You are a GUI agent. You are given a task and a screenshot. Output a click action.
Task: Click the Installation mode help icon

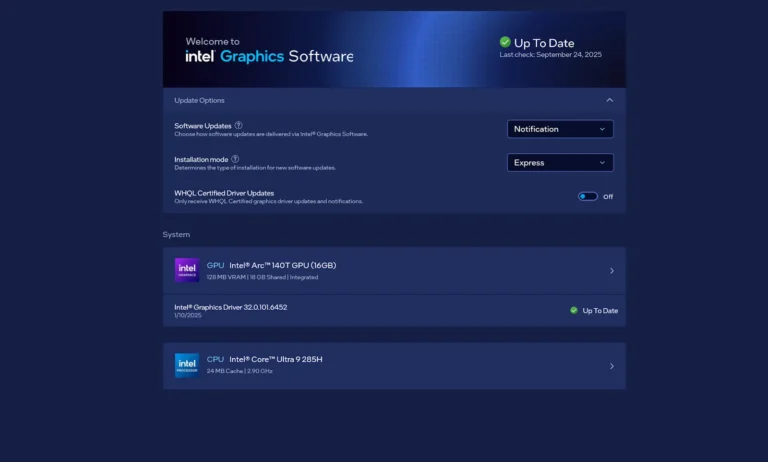[x=235, y=159]
